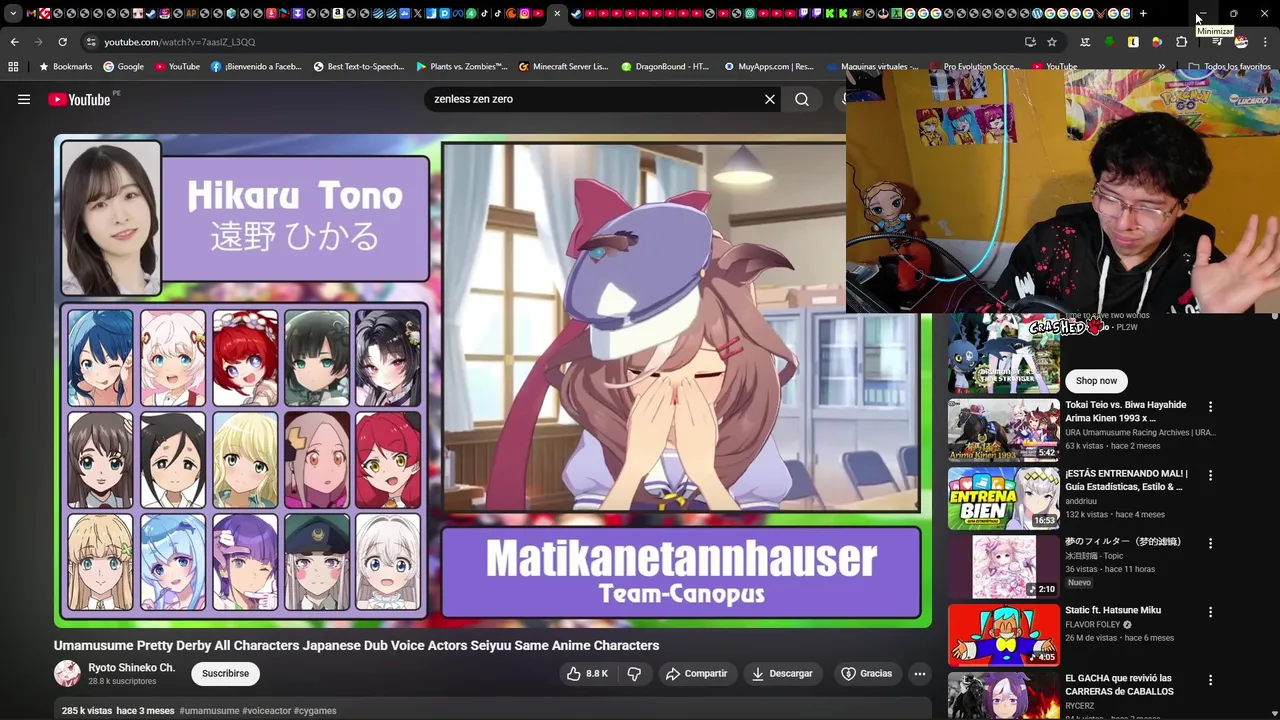Open options for EL GACHA que revivió video
Image resolution: width=1280 pixels, height=720 pixels.
pos(1210,680)
